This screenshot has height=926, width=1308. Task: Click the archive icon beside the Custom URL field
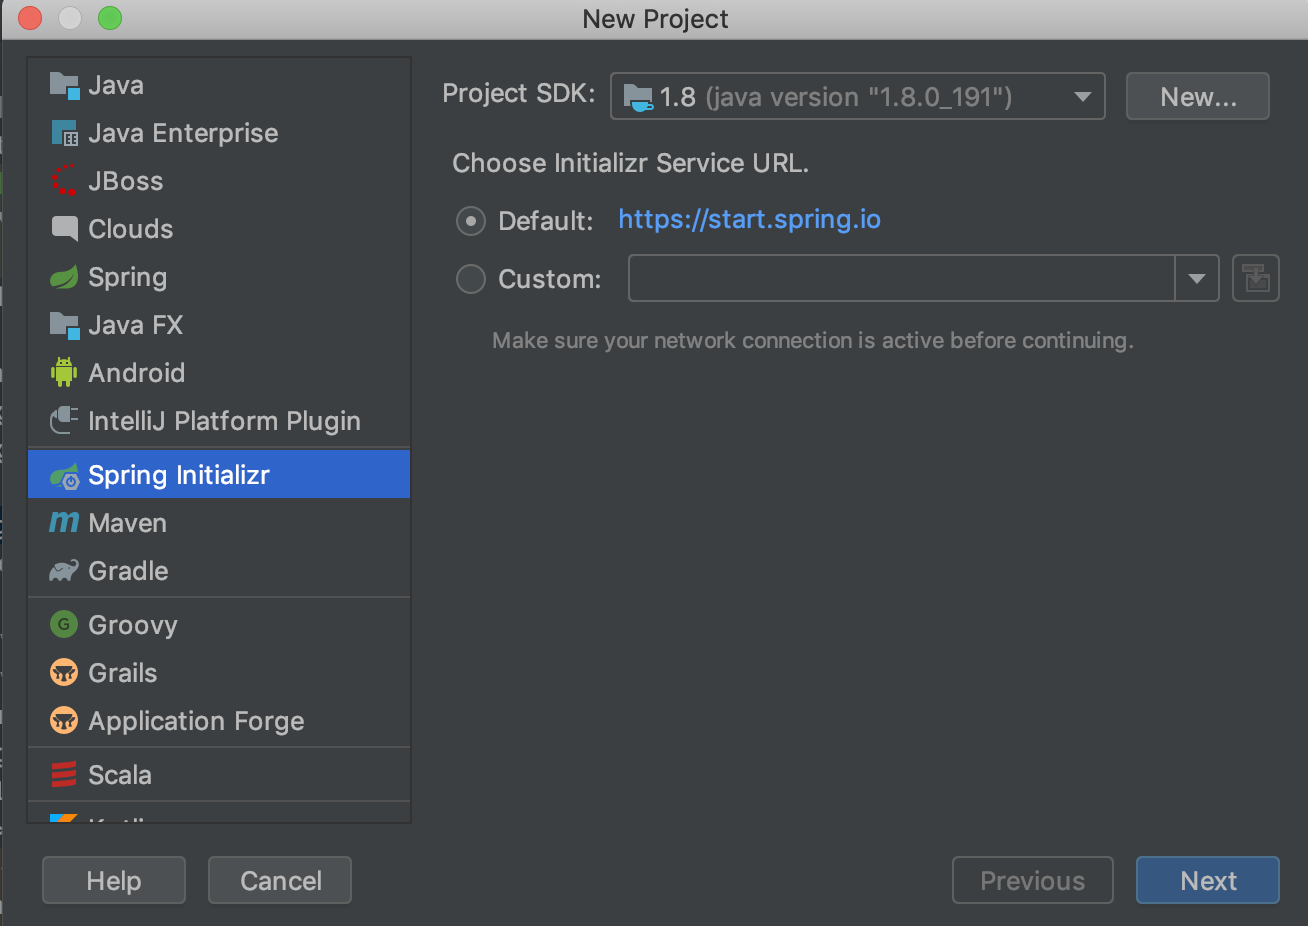click(x=1256, y=279)
